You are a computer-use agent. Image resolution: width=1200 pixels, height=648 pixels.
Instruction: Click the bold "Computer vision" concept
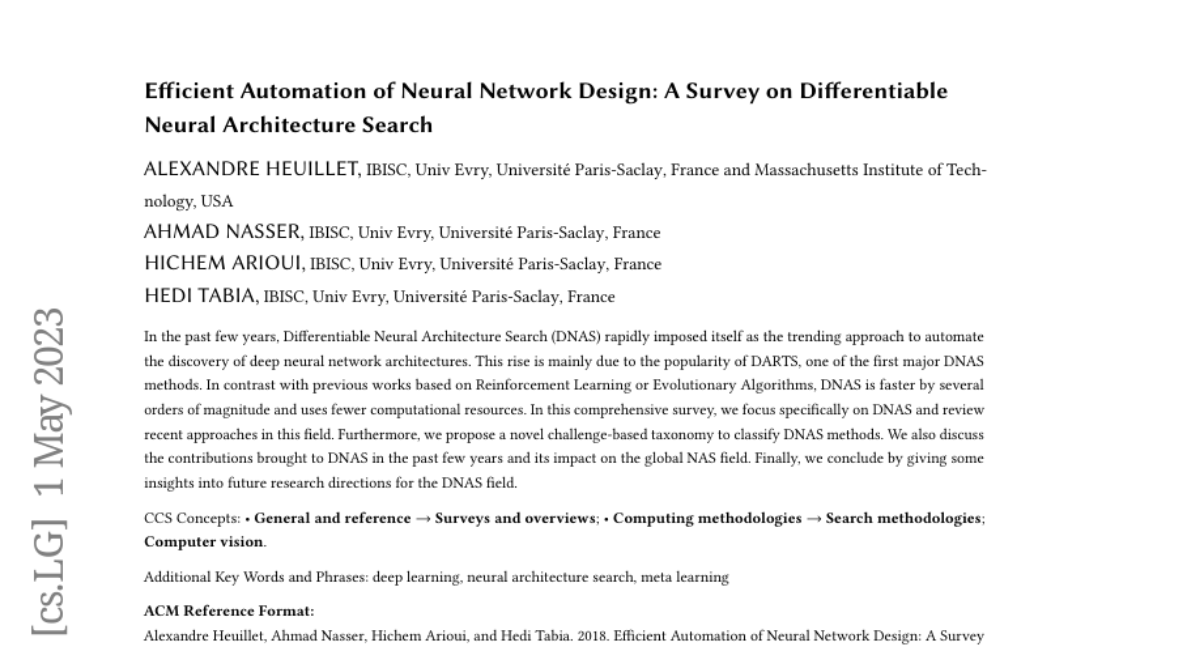click(x=204, y=541)
